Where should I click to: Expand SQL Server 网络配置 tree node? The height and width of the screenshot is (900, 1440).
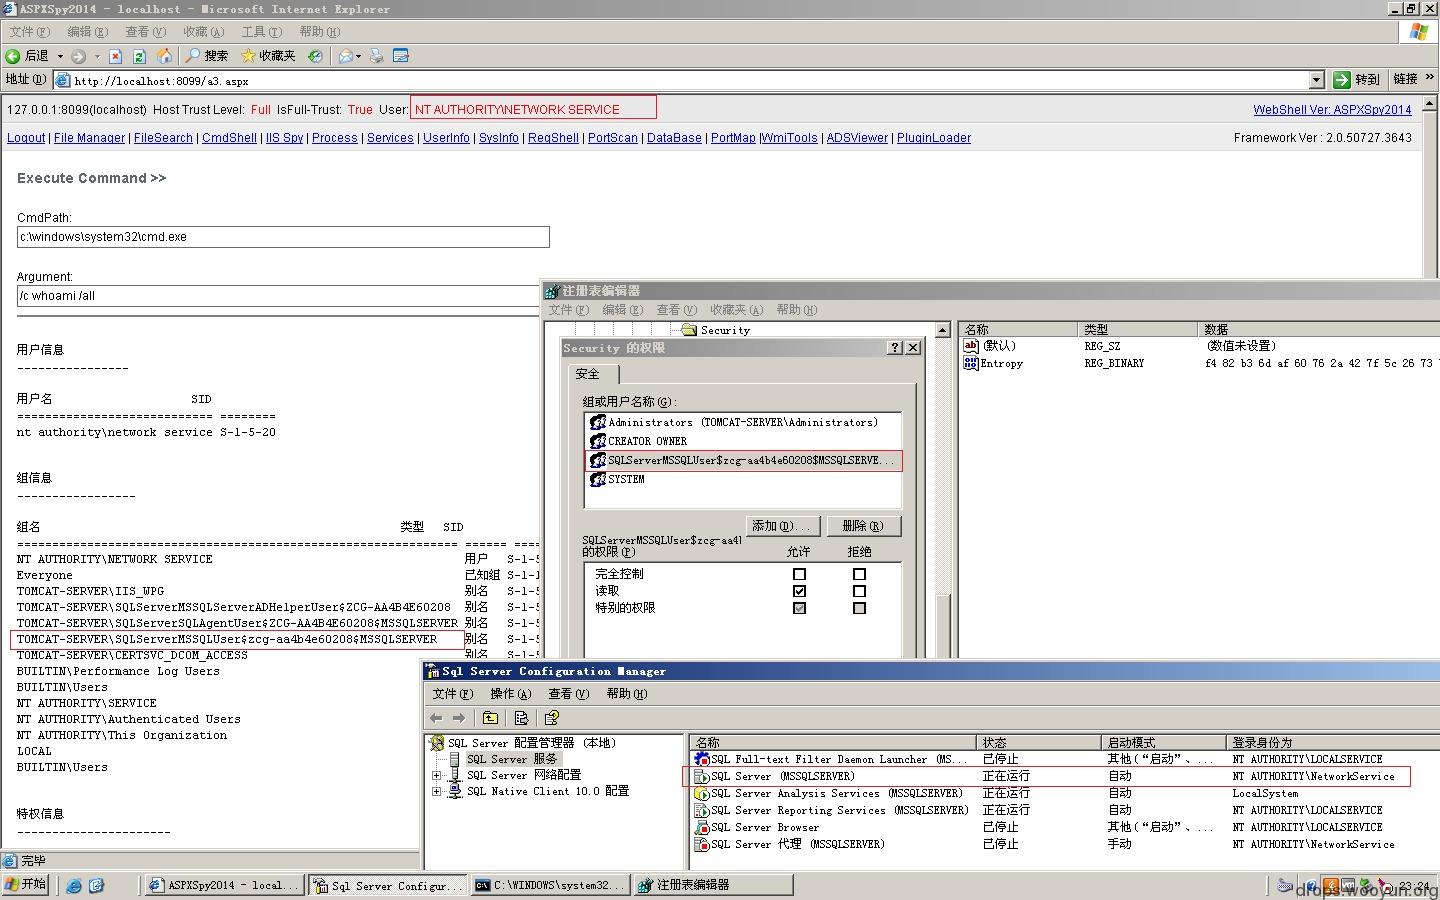pos(436,775)
